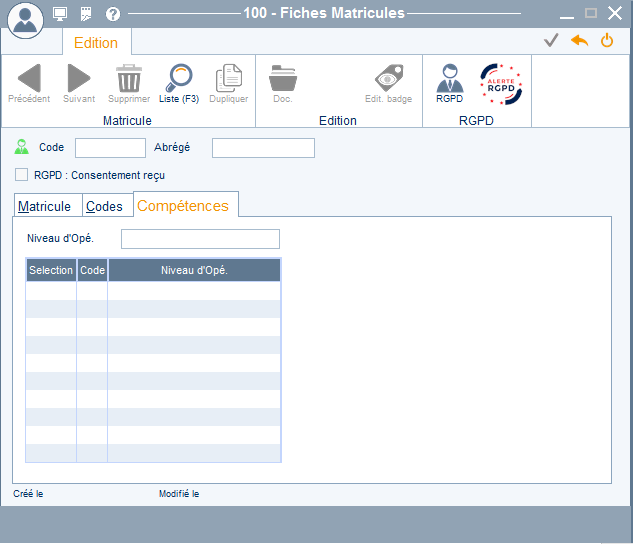Open Liste (F3) search

tap(179, 84)
